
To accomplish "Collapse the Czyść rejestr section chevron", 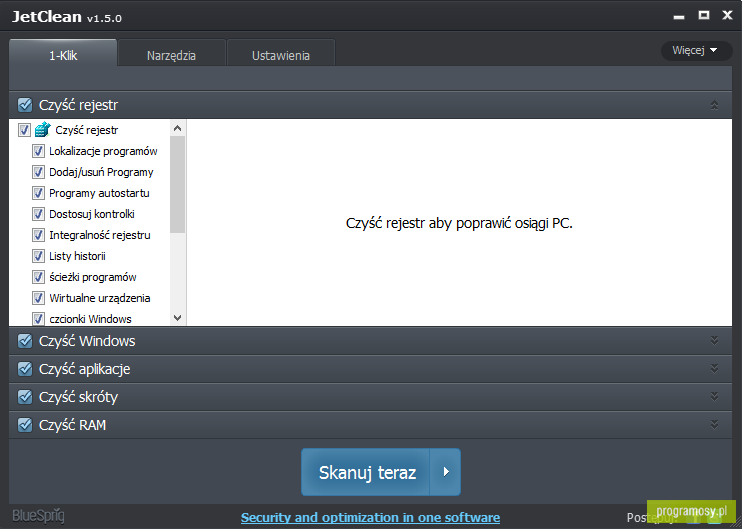I will click(x=714, y=105).
